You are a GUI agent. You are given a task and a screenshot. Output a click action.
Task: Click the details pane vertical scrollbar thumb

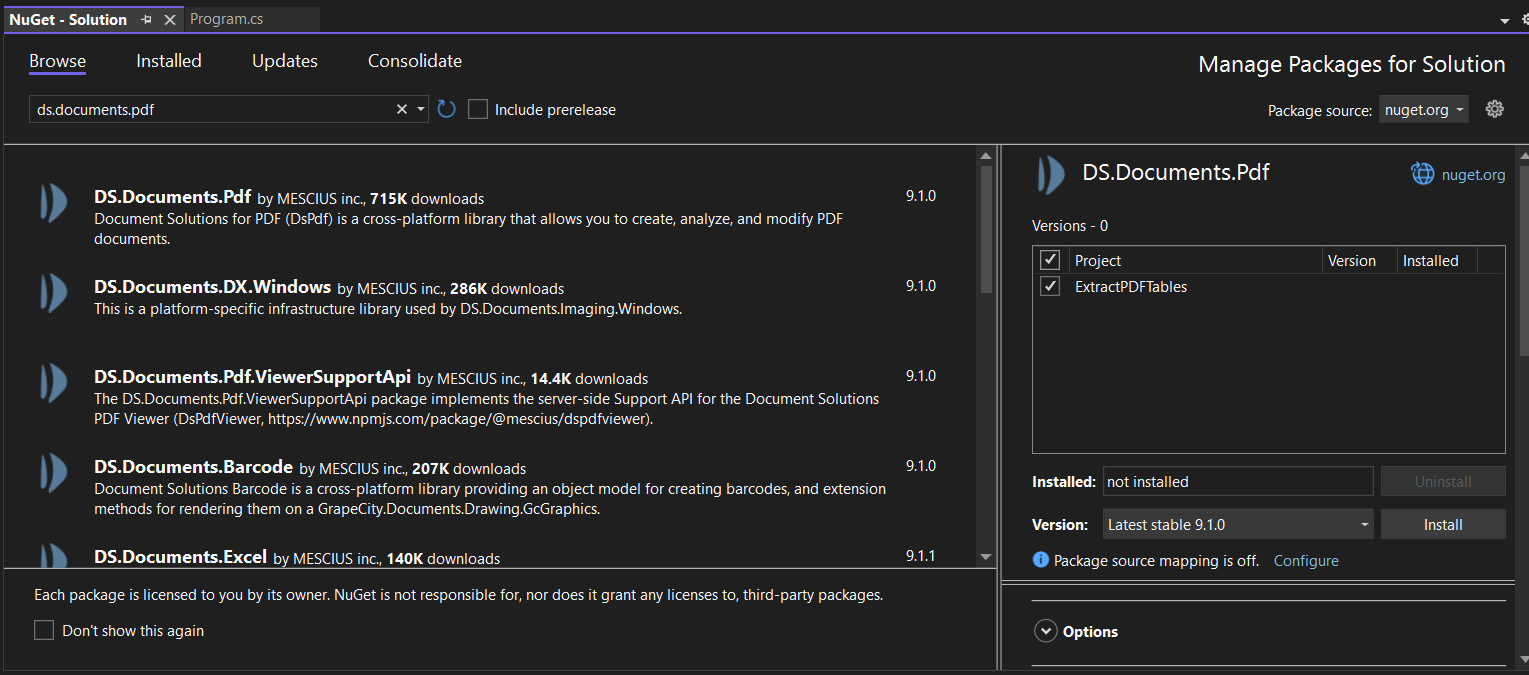[x=1523, y=260]
